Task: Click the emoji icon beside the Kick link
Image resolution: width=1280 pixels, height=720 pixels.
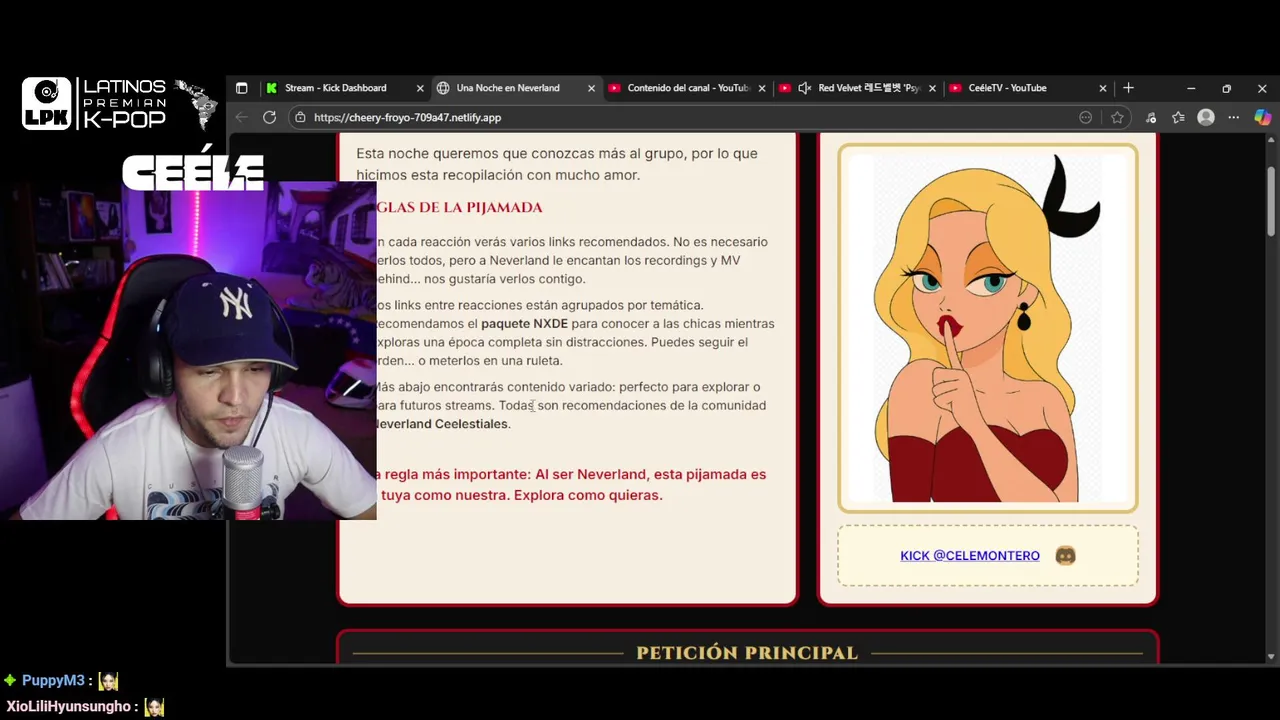Action: tap(1065, 555)
